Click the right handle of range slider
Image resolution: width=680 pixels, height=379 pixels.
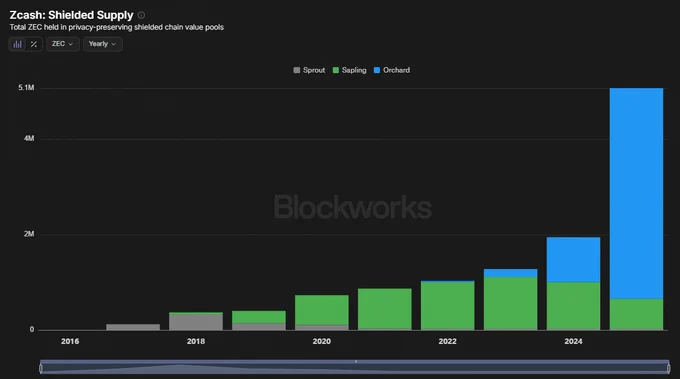(668, 368)
